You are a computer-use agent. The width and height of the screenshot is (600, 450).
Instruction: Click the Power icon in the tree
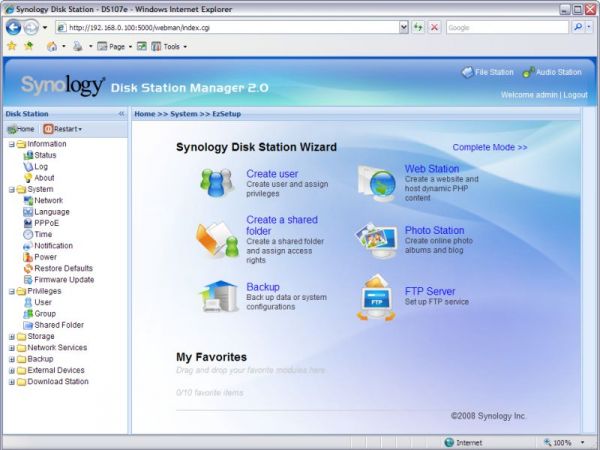tap(28, 257)
